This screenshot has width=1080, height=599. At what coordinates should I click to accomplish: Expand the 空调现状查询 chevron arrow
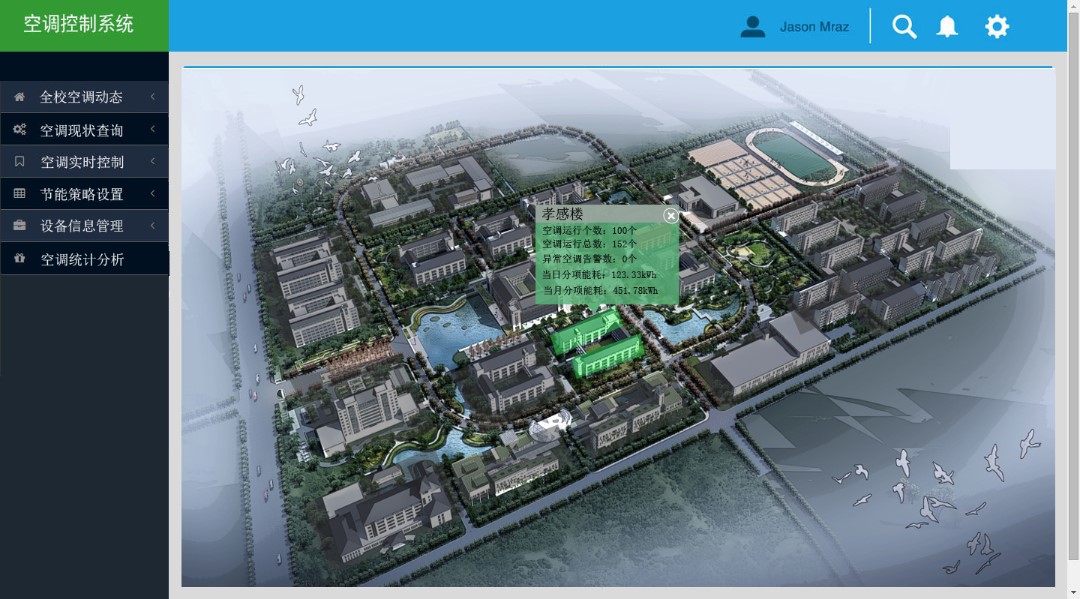coord(153,129)
